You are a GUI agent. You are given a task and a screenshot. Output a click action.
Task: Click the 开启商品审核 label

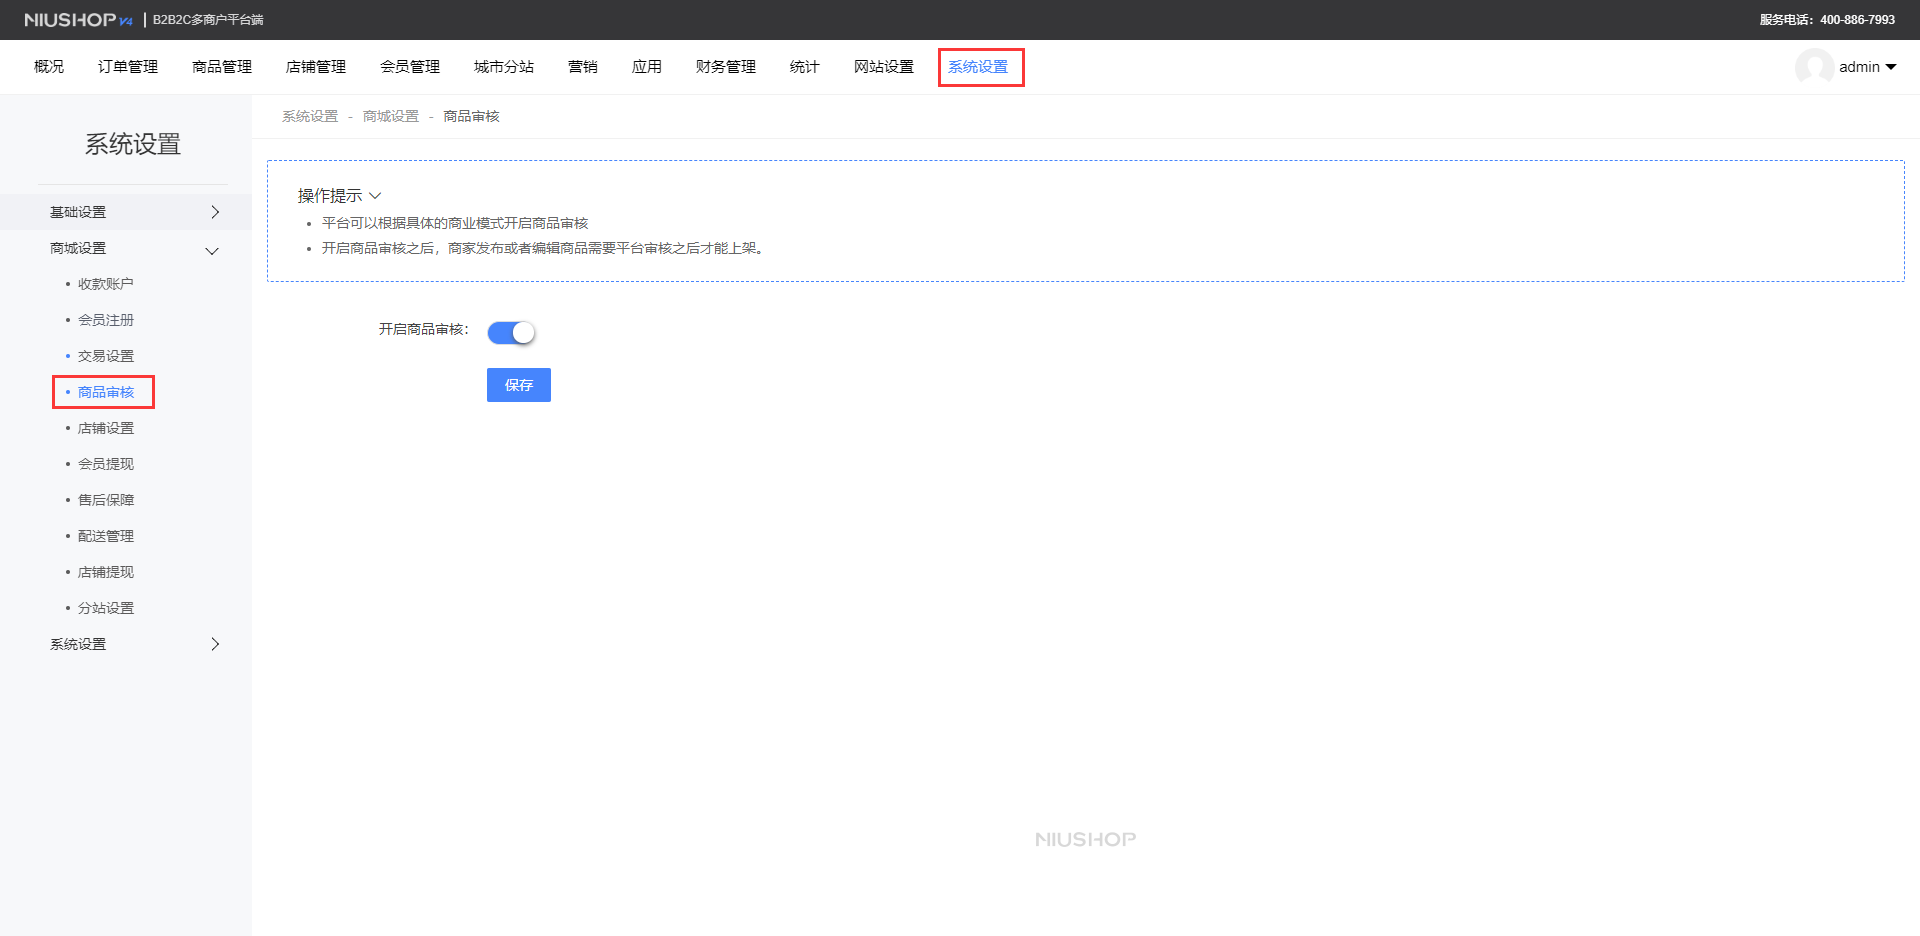pyautogui.click(x=423, y=329)
